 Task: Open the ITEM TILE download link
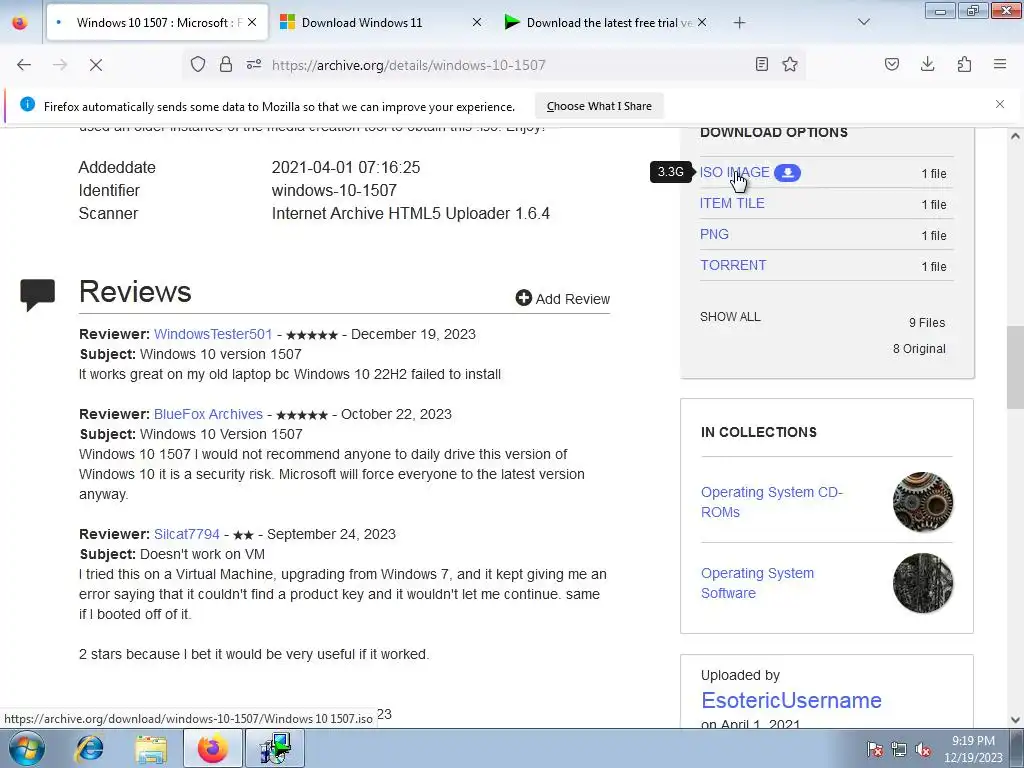(732, 203)
